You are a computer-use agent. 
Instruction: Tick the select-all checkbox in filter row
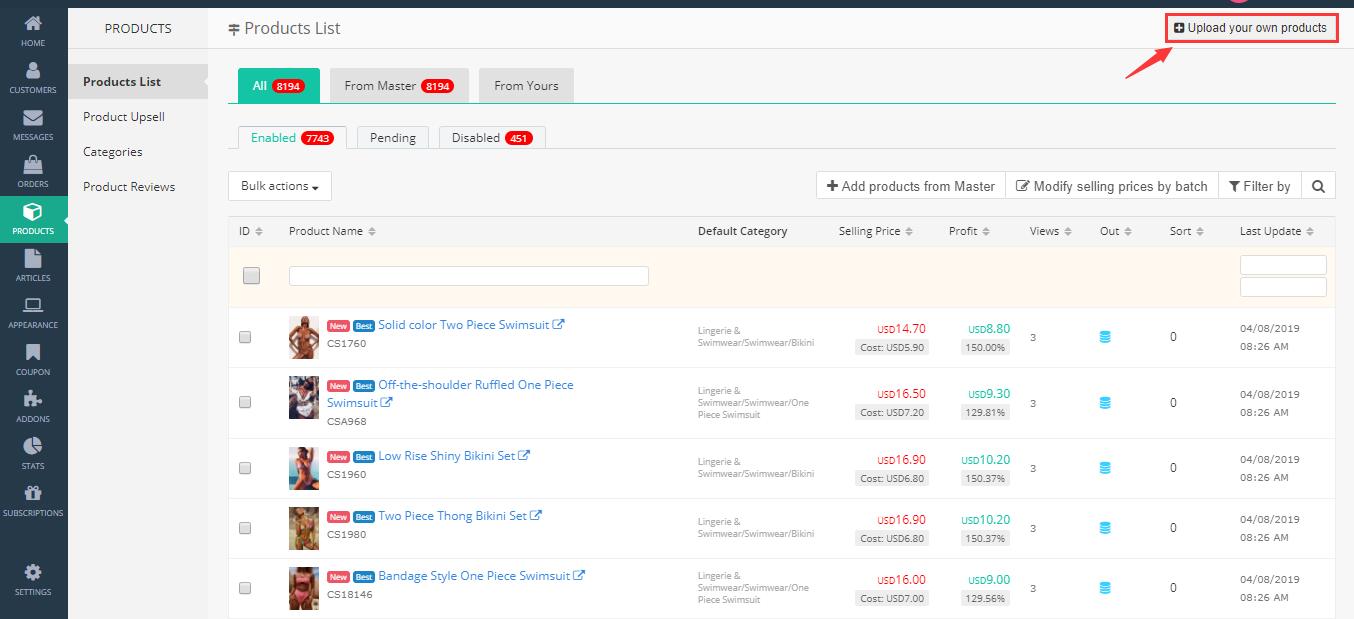tap(251, 276)
